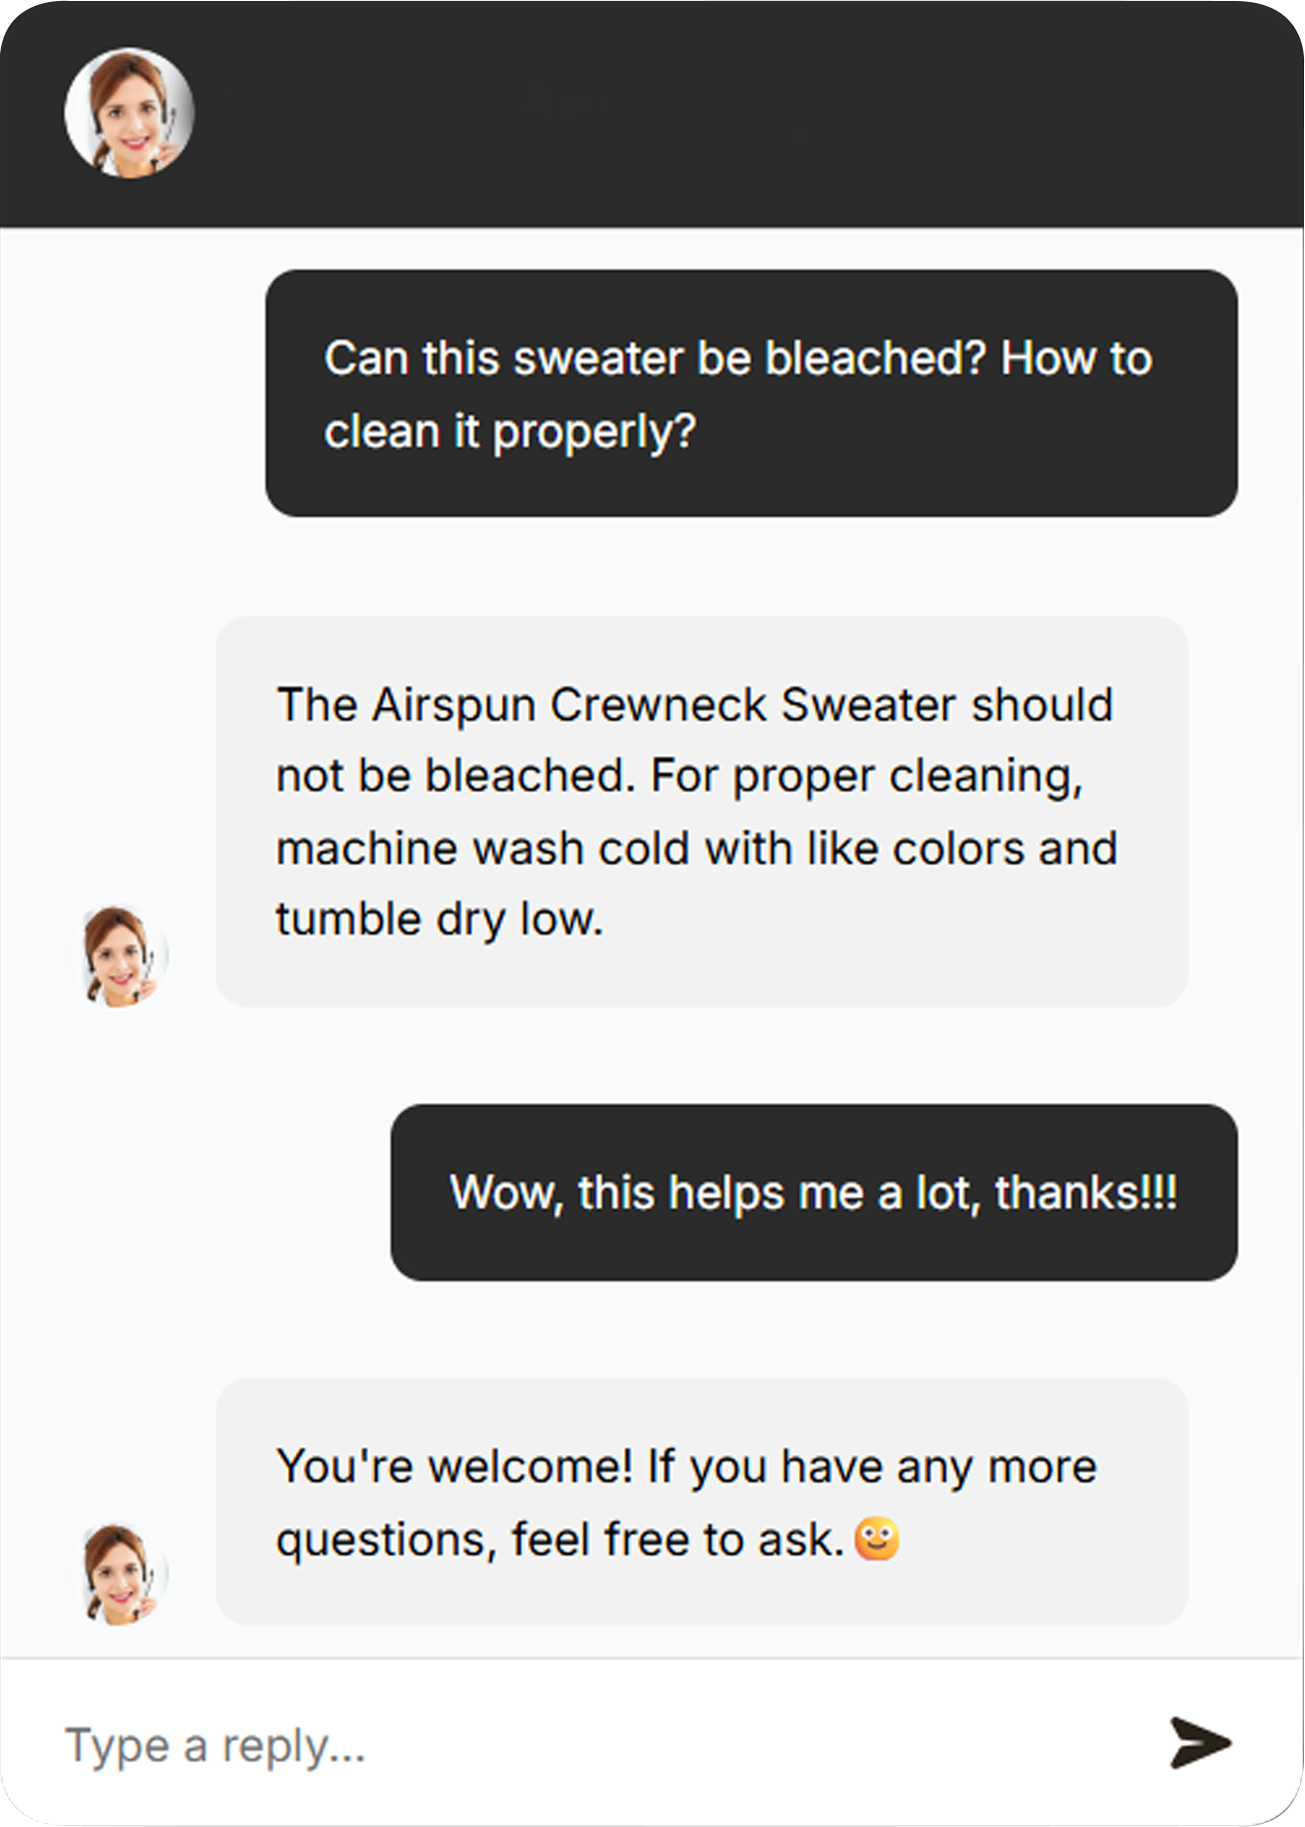Click the "You're welcome!" reply bubble
1305x1827 pixels.
(x=701, y=1501)
